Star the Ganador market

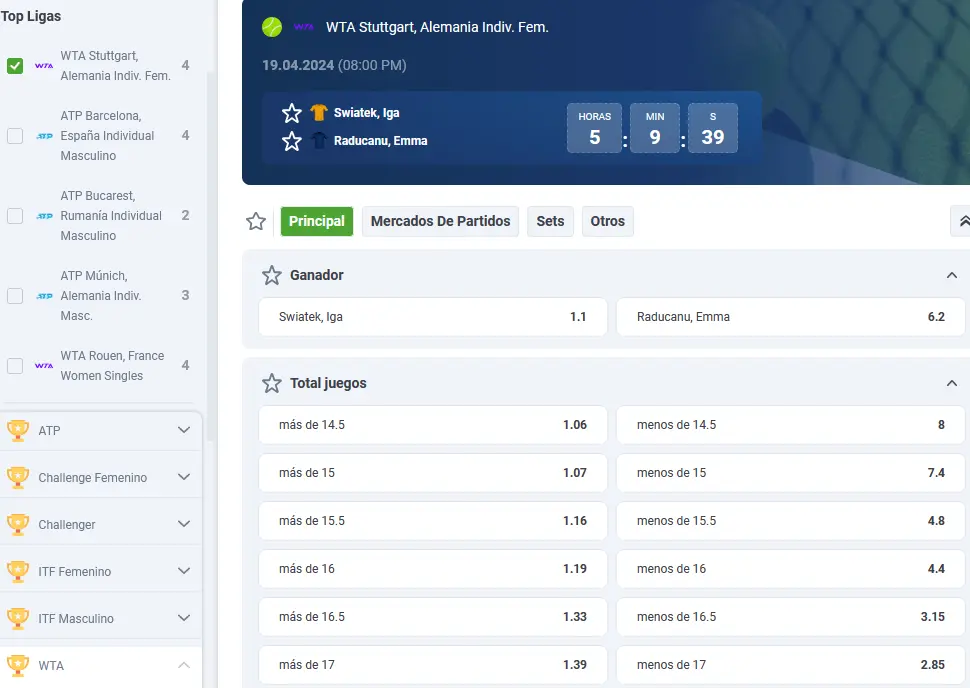(272, 275)
